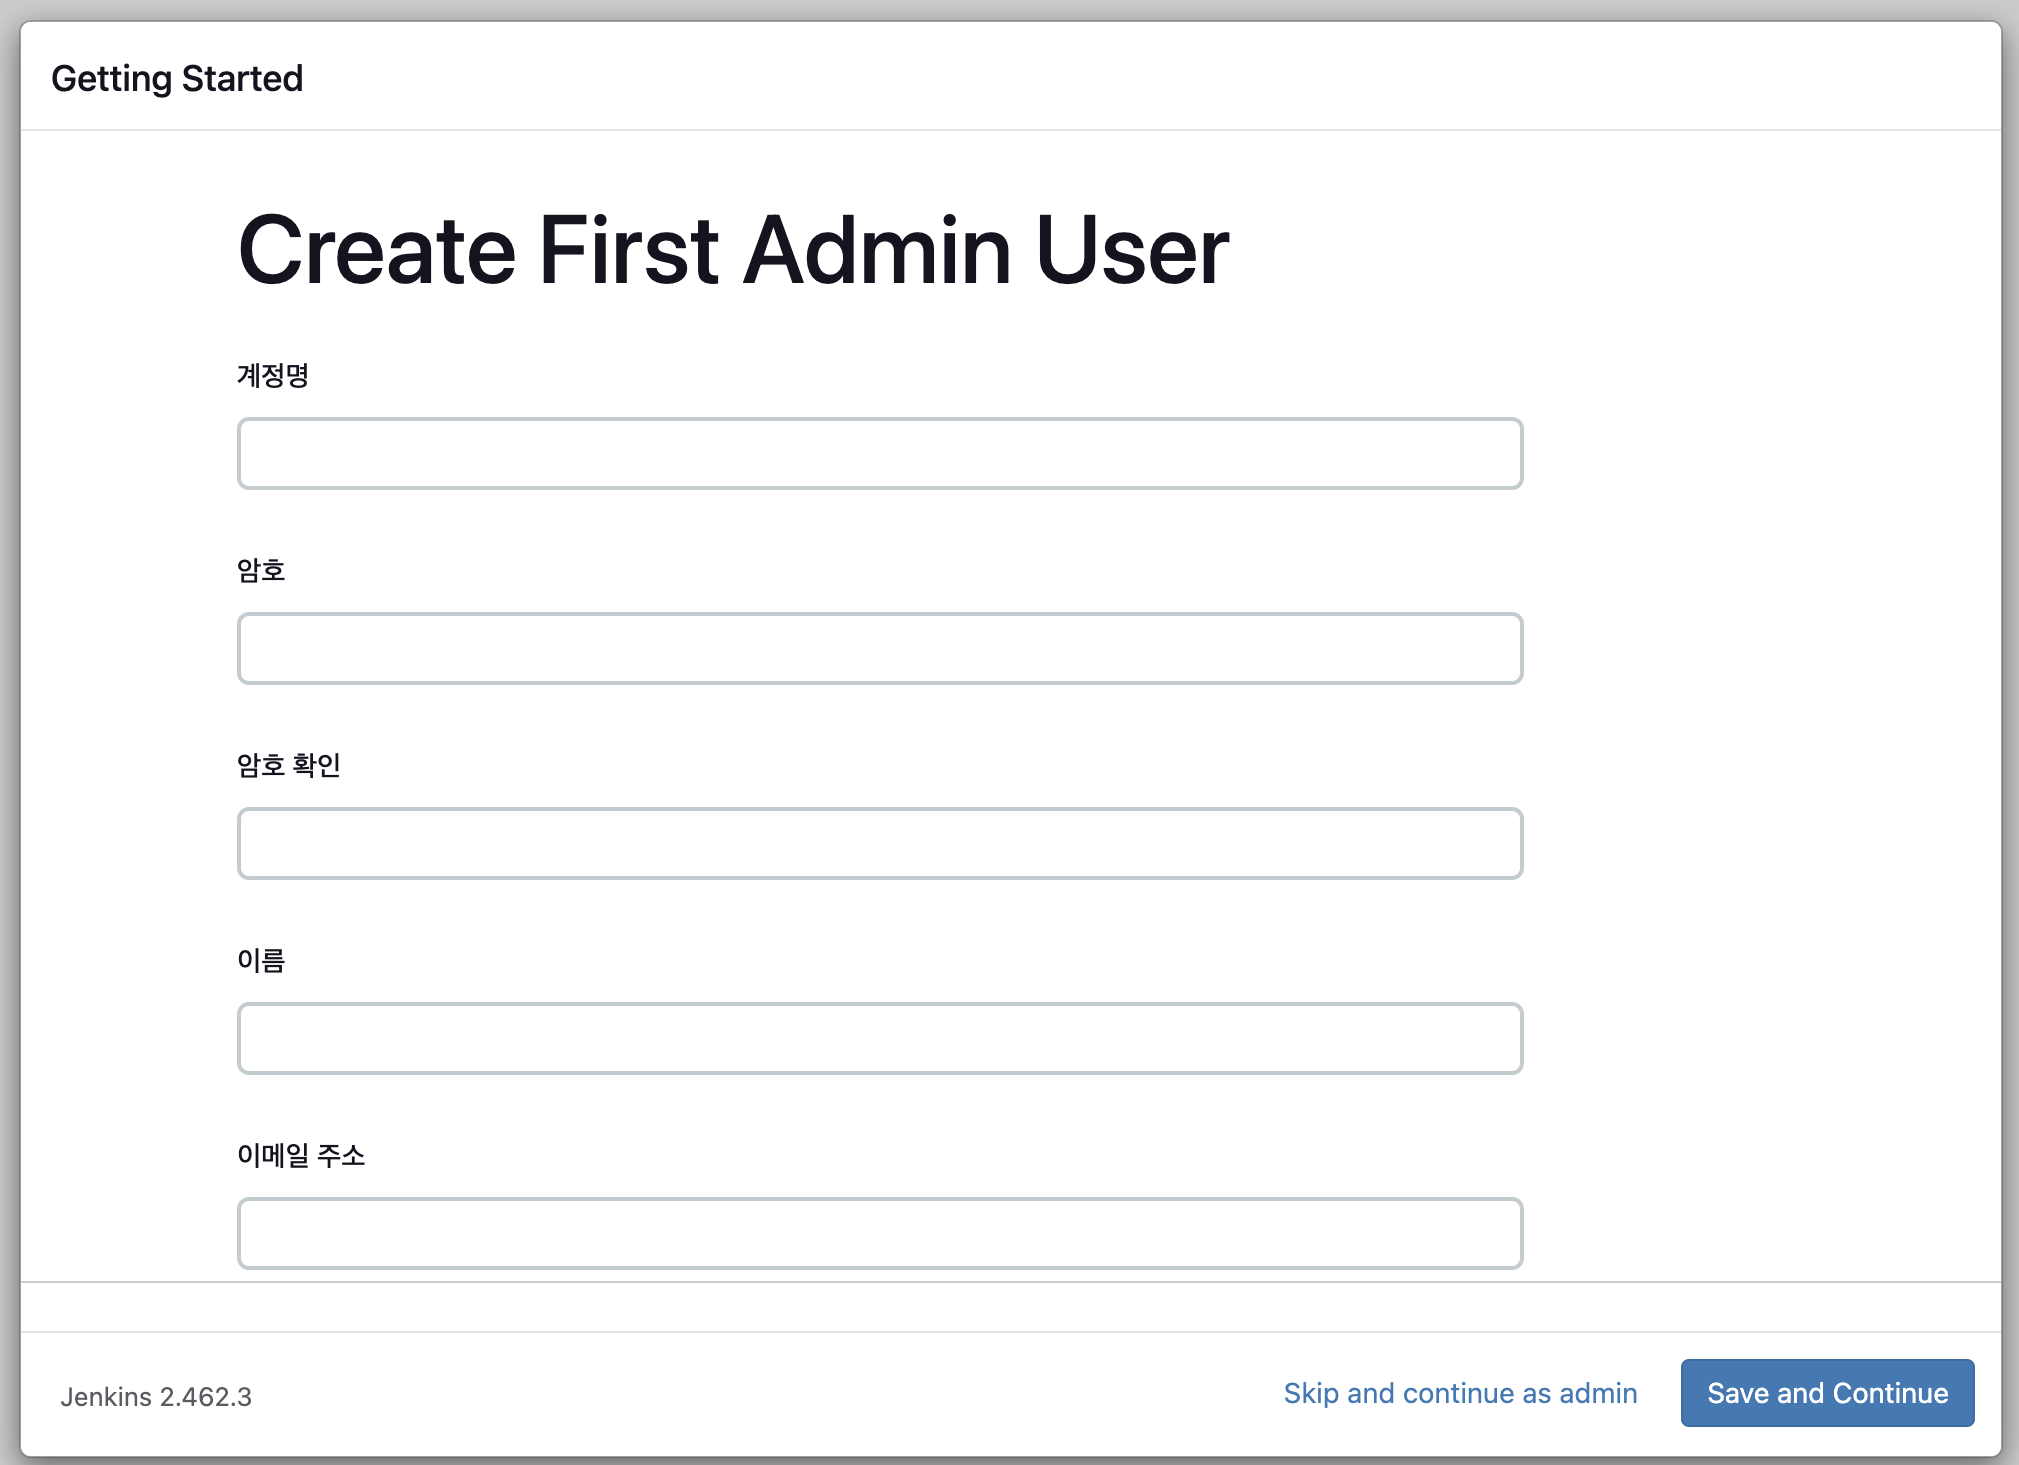Click the word First in the heading
The width and height of the screenshot is (2019, 1465).
(629, 250)
